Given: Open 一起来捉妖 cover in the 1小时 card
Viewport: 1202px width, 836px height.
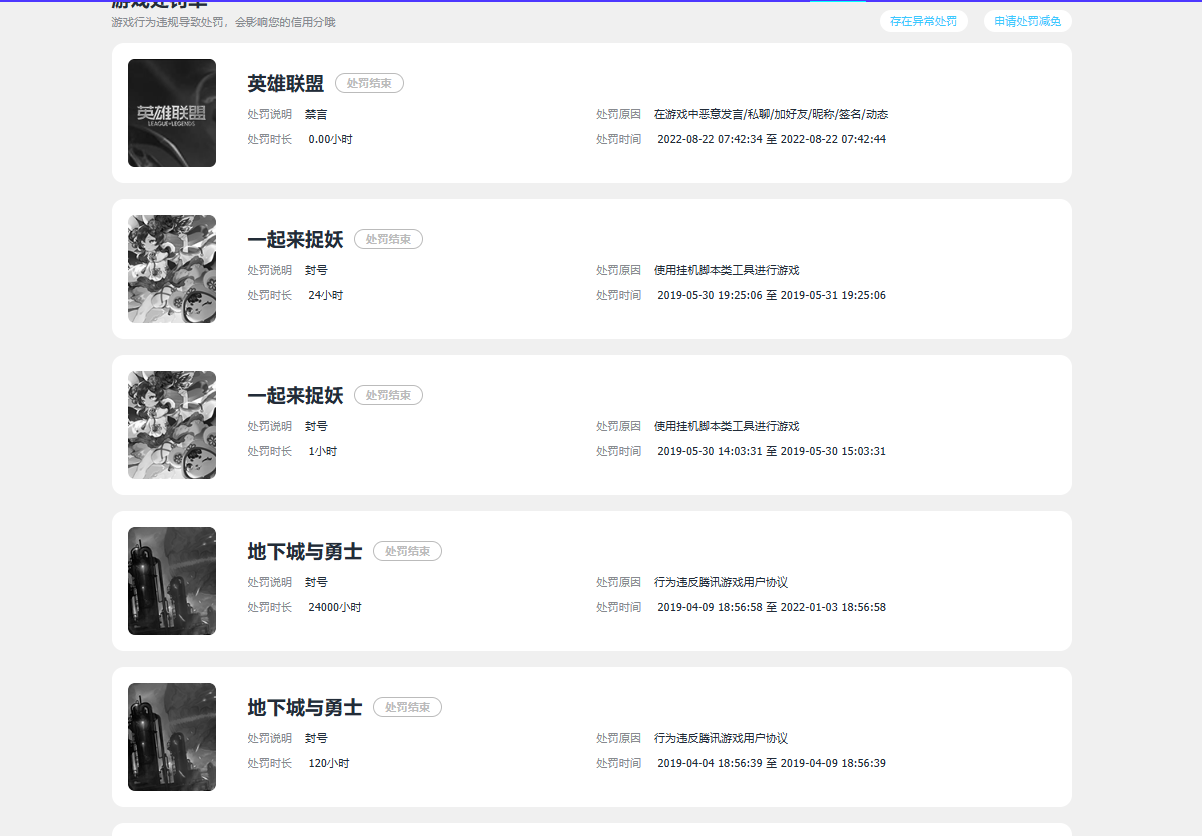Looking at the screenshot, I should [x=172, y=425].
